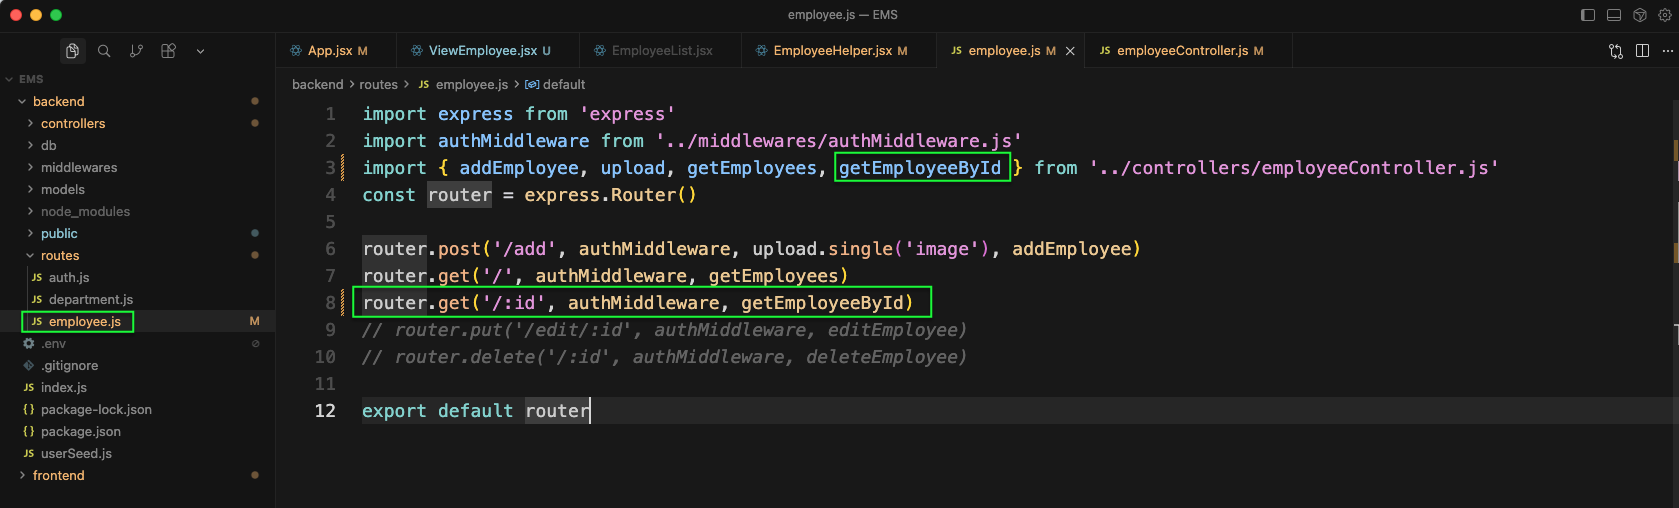Open the editor More Actions ellipsis

[x=1667, y=51]
